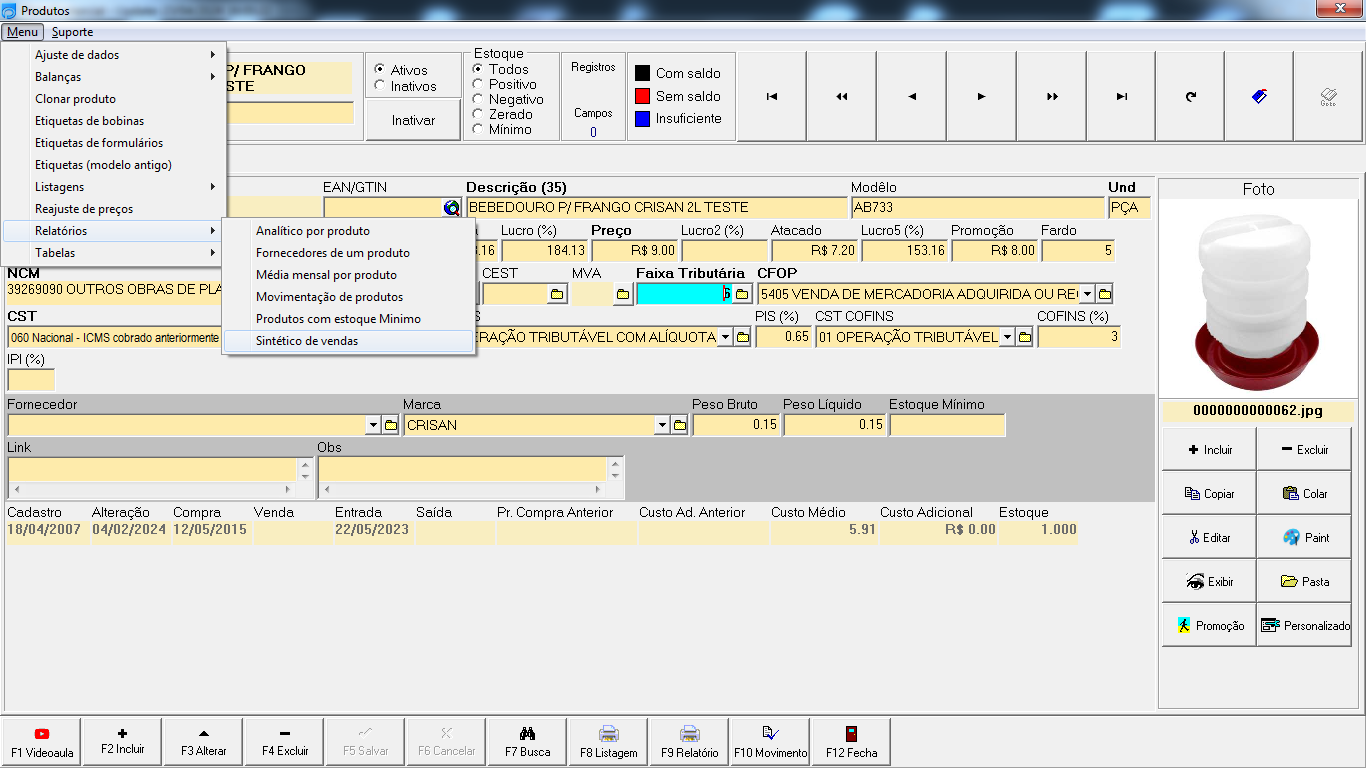Click Copiar photo button
1366x768 pixels.
pyautogui.click(x=1209, y=494)
